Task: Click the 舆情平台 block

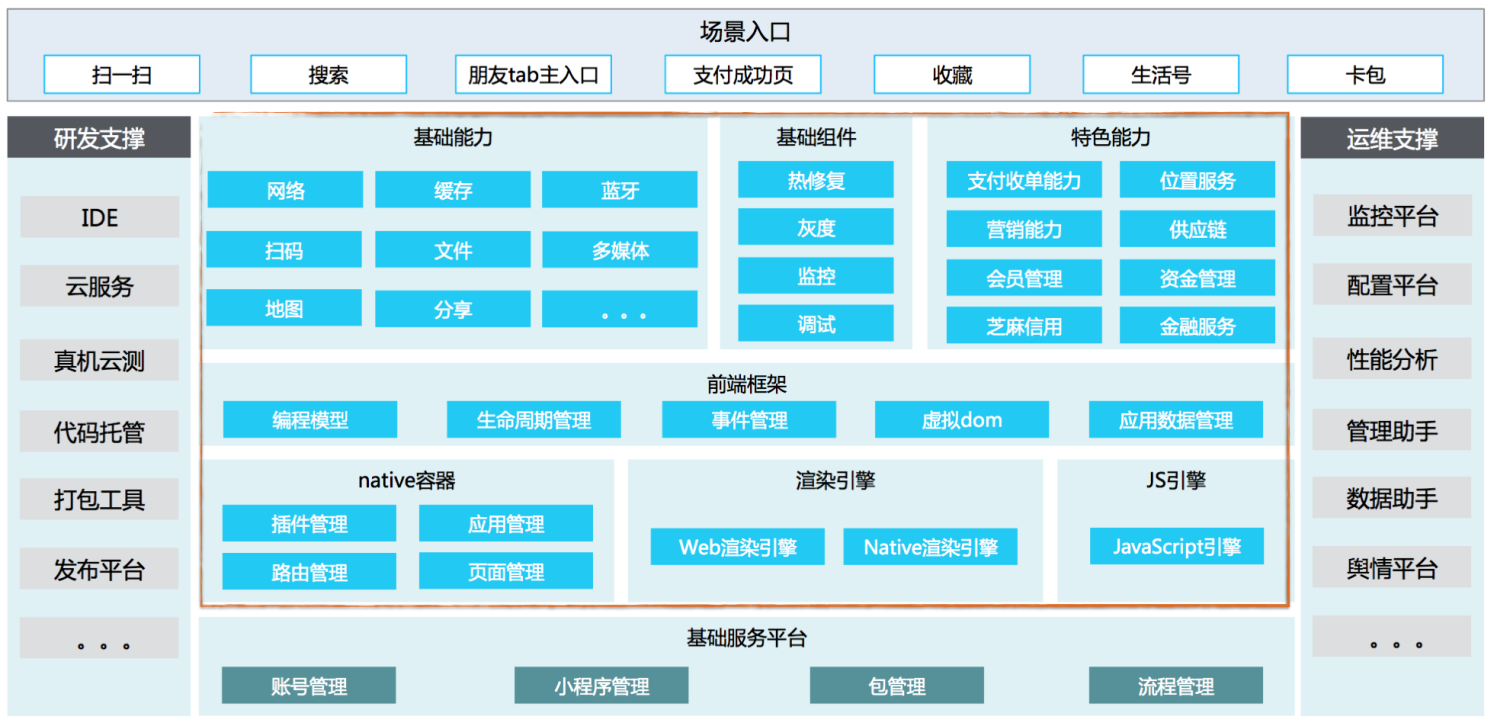Action: click(x=1392, y=568)
